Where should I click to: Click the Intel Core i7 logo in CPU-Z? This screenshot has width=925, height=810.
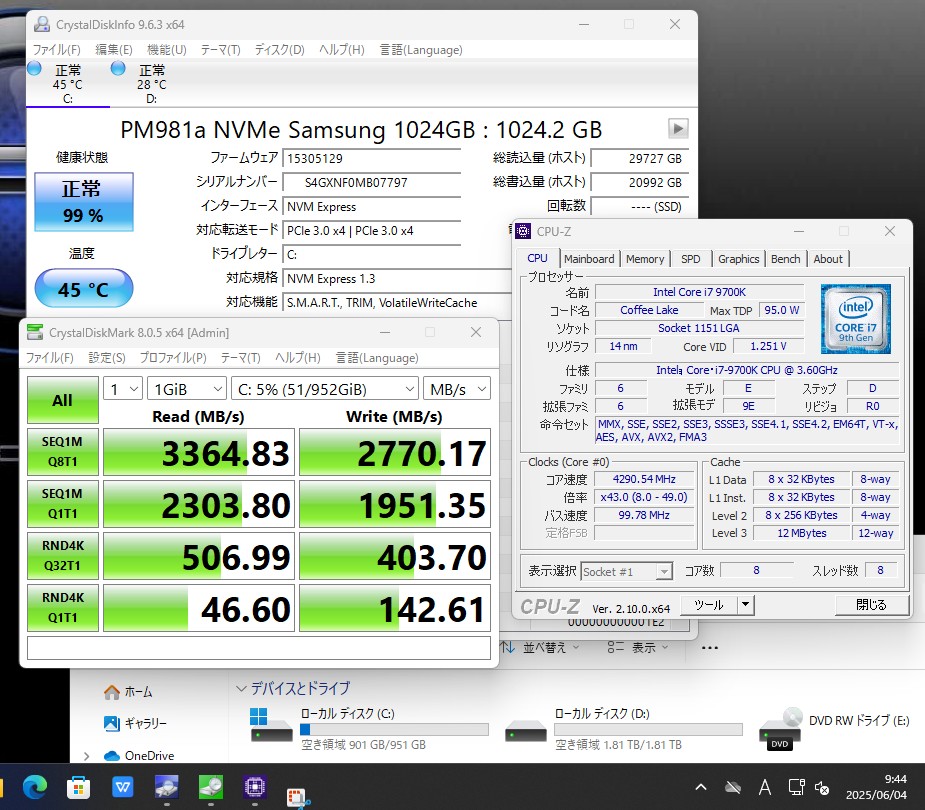tap(855, 319)
